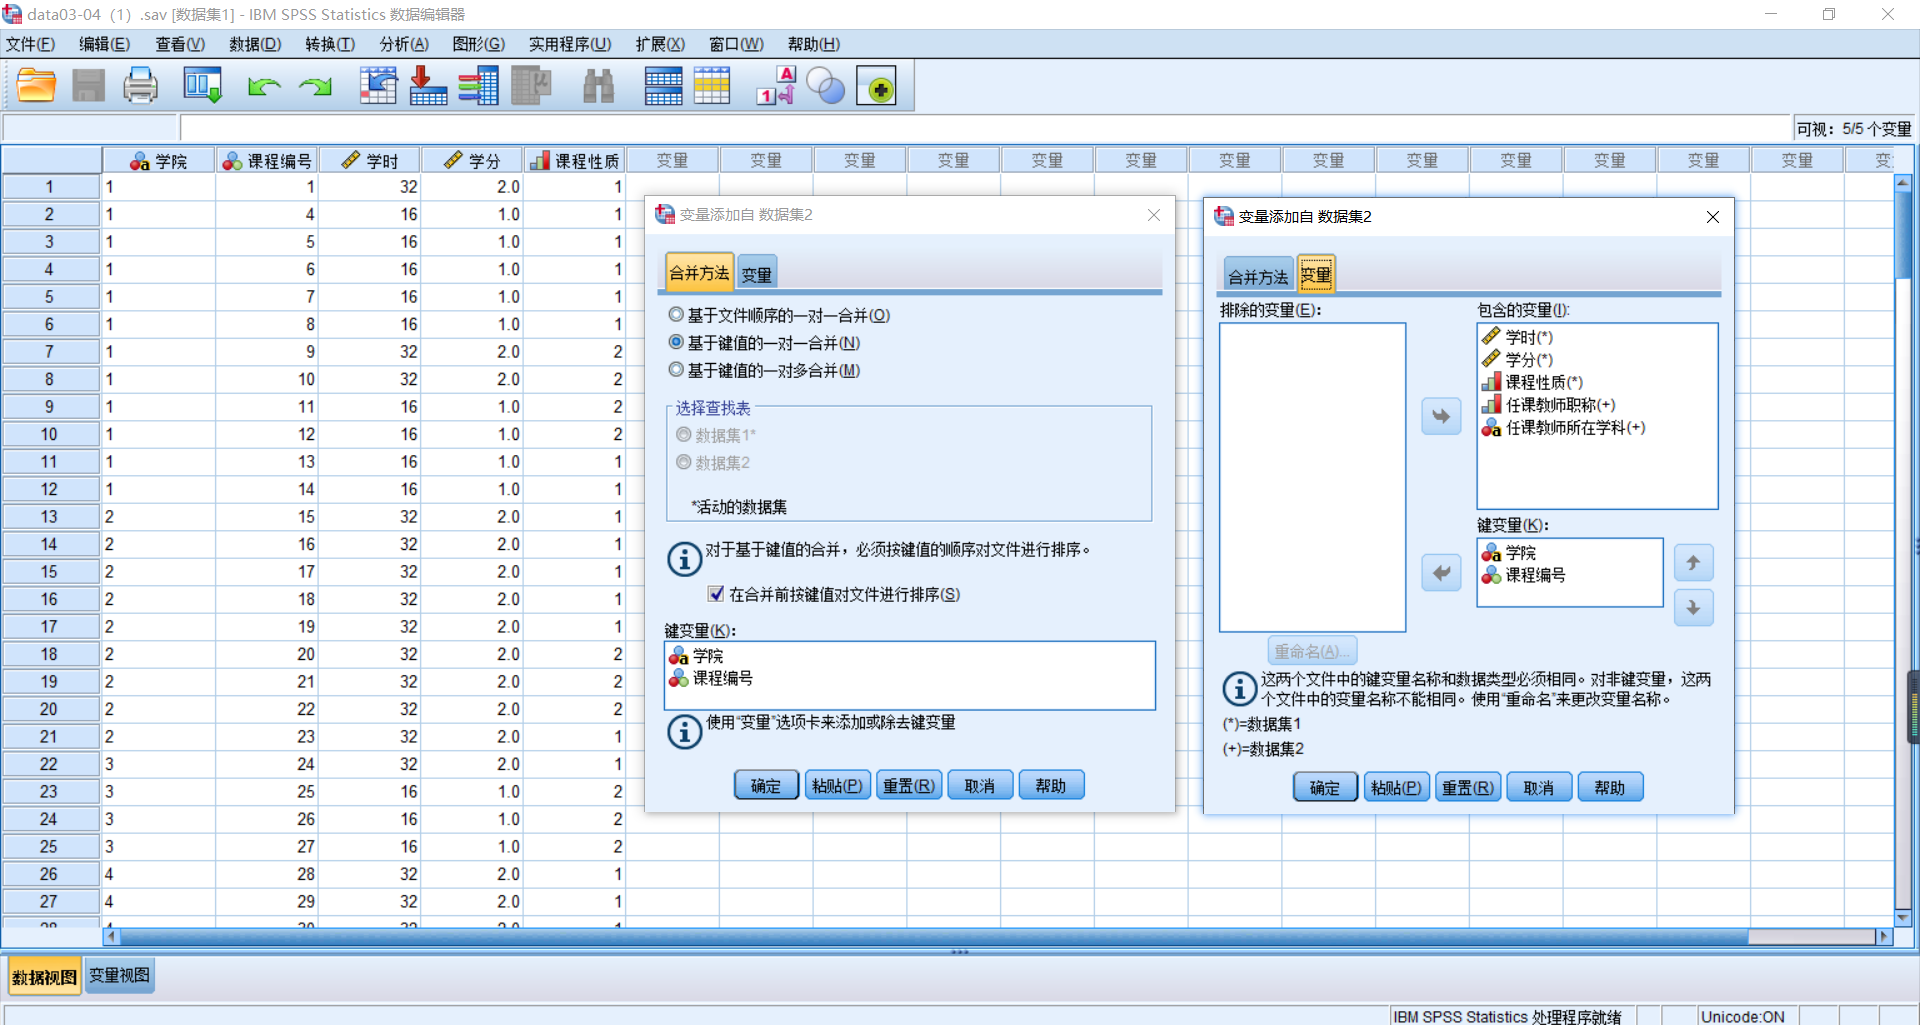Click the Redo arrow icon
Image resolution: width=1920 pixels, height=1025 pixels.
coord(316,87)
